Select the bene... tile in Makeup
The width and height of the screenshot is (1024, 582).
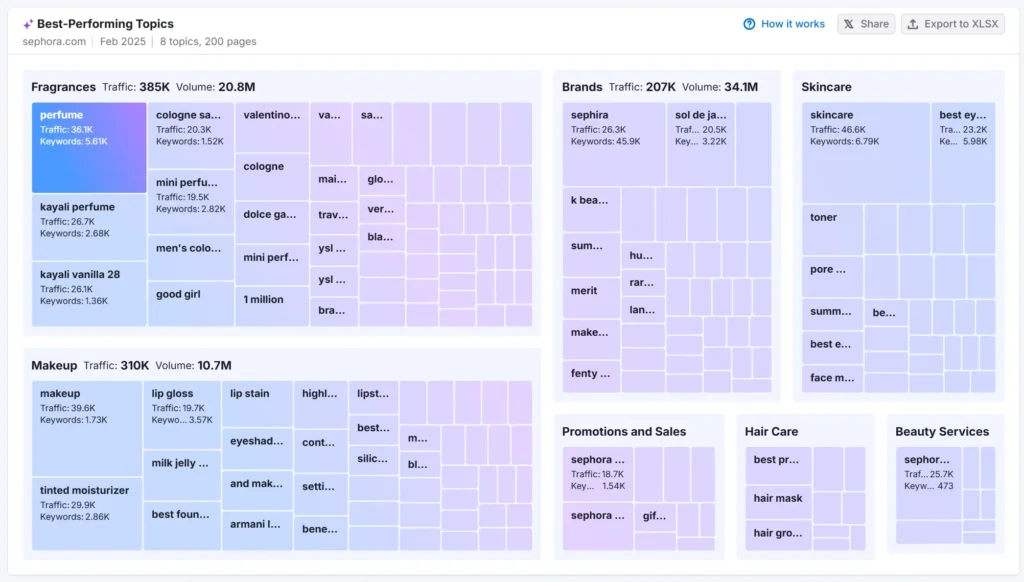tap(321, 532)
